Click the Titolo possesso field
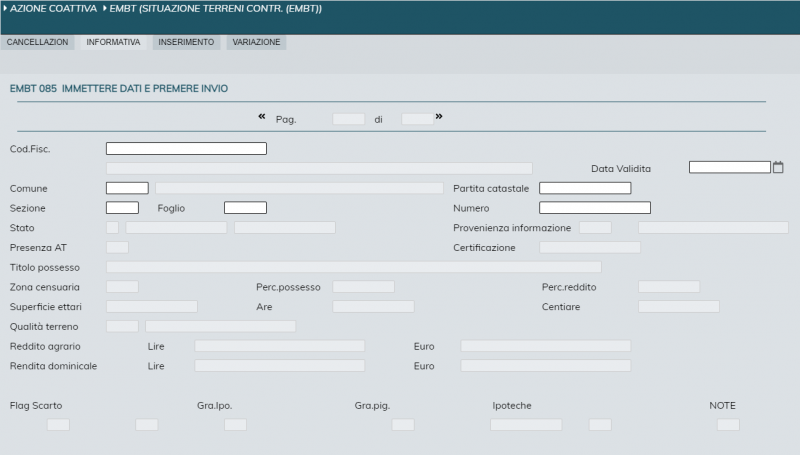800x455 pixels. click(x=353, y=267)
